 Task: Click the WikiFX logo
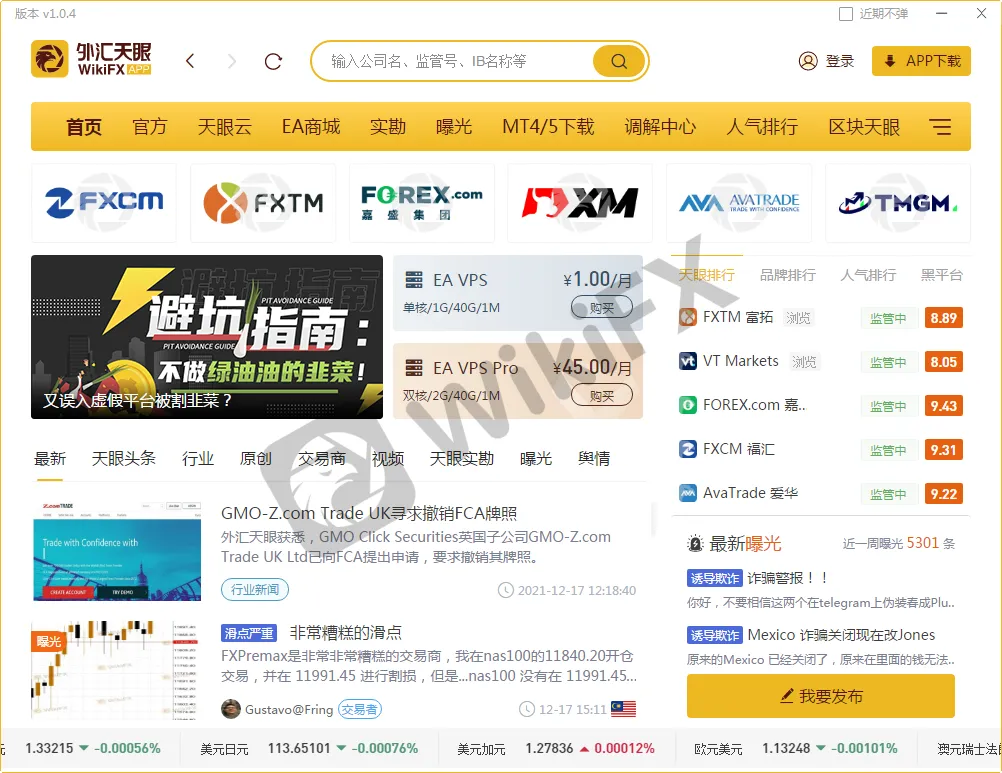pyautogui.click(x=91, y=59)
